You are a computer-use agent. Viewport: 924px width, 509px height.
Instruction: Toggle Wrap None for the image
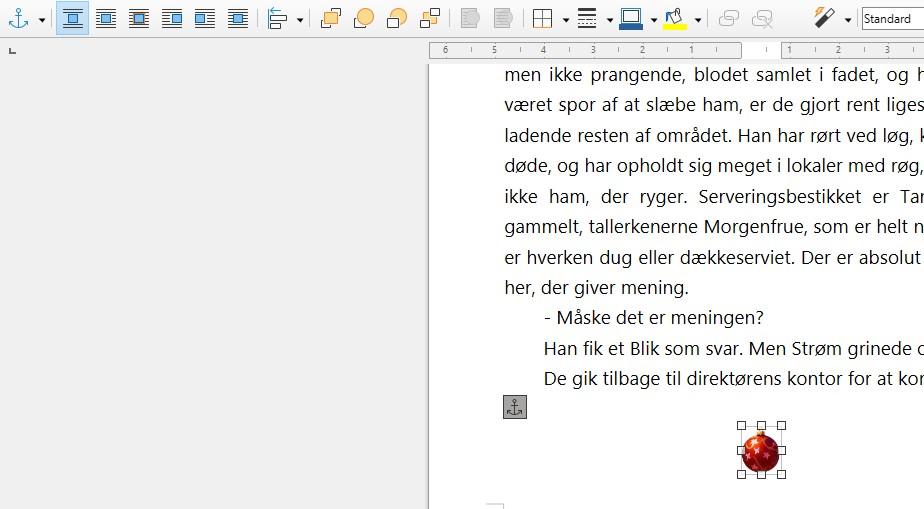(72, 18)
